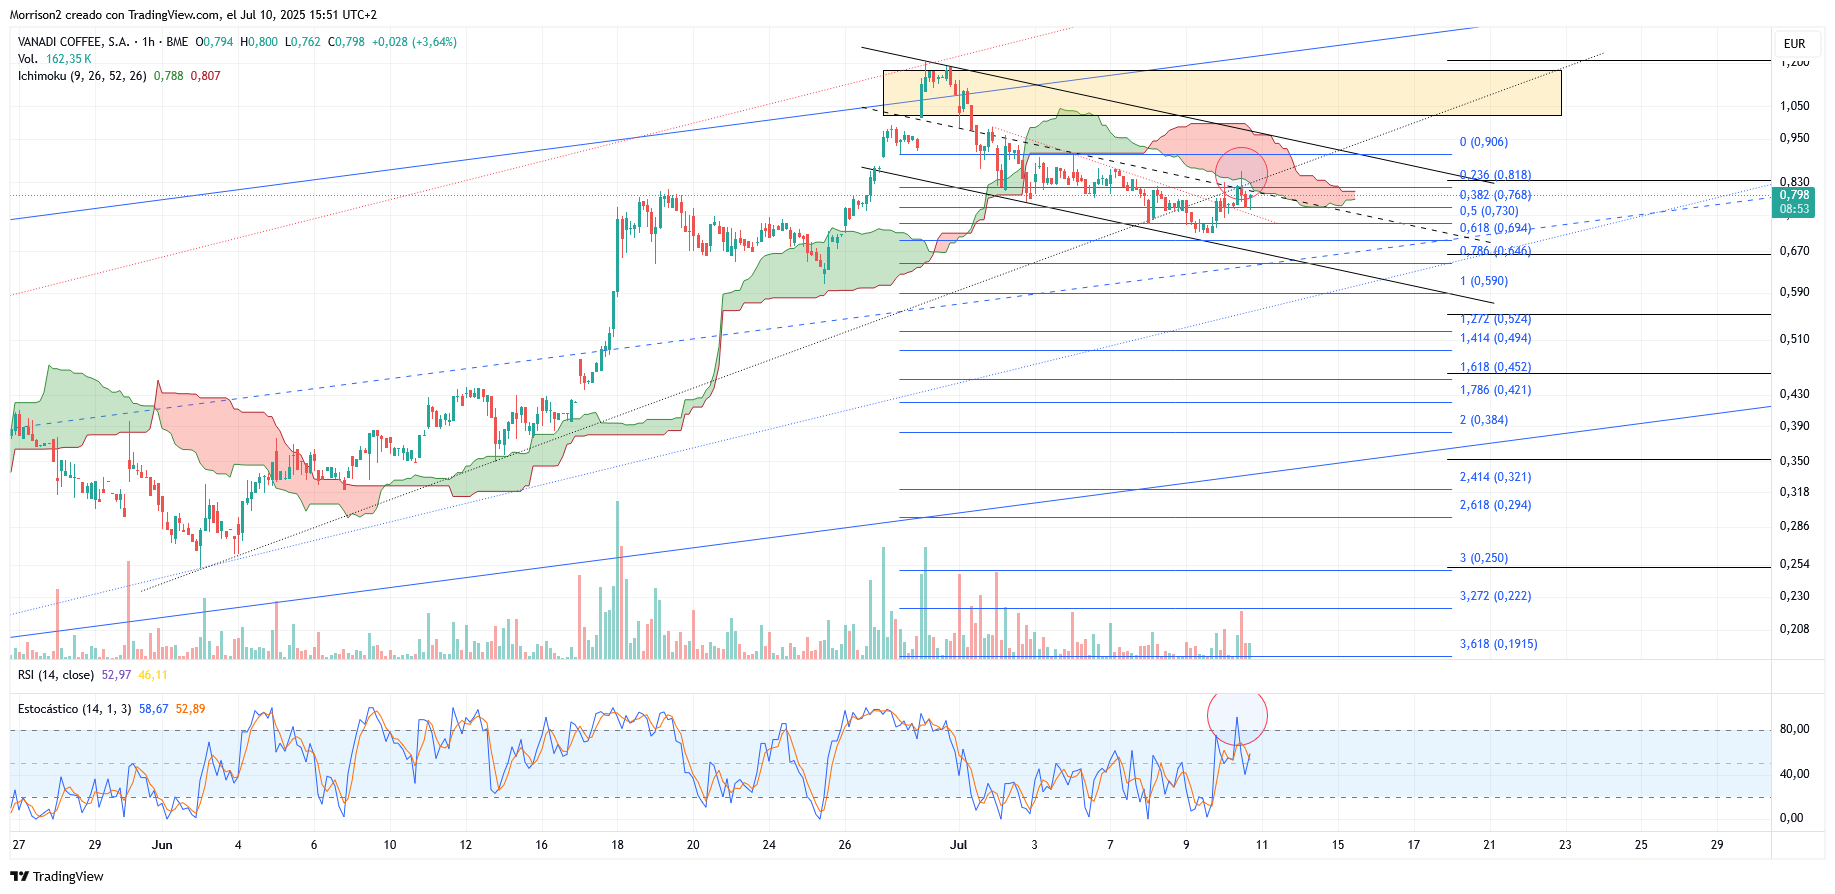Click the Ichimoku value 0,807 in red

click(x=205, y=76)
